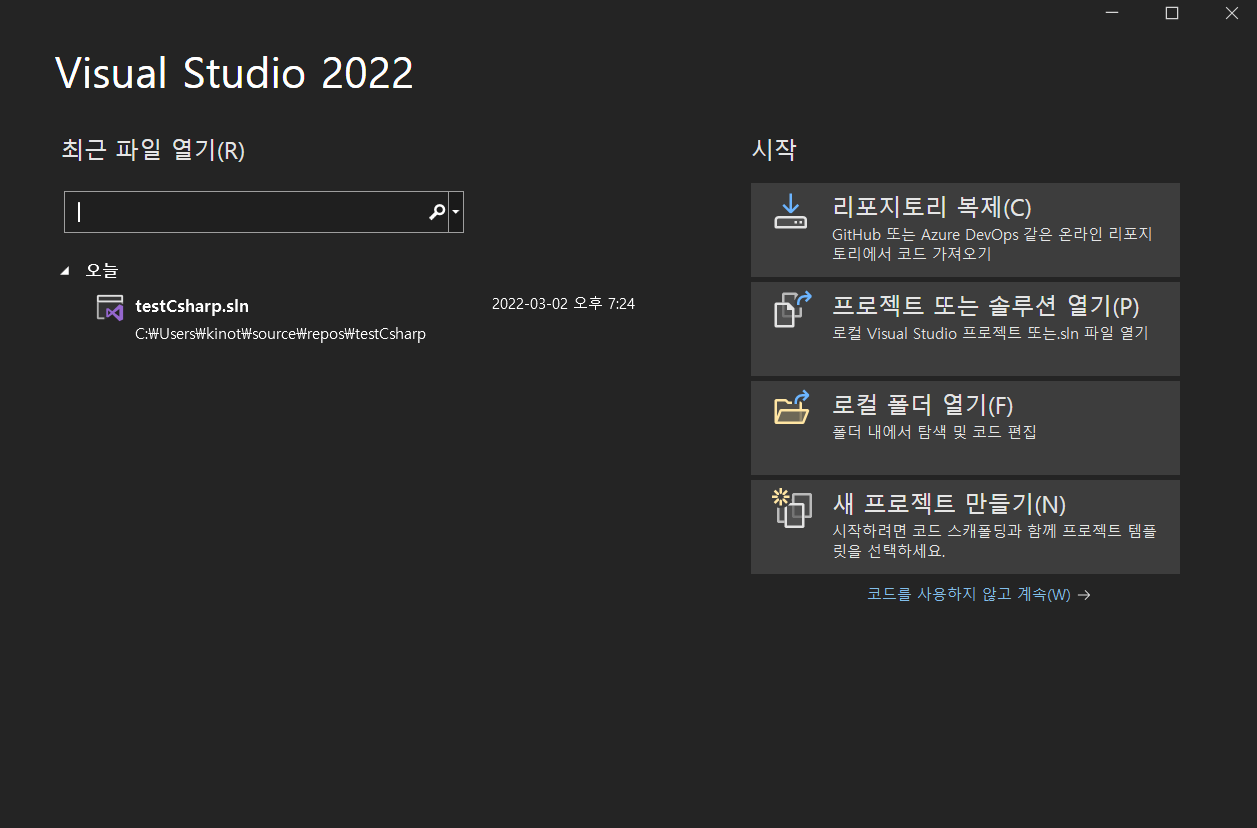
Task: Minimize the Visual Studio window
Action: pos(1112,13)
